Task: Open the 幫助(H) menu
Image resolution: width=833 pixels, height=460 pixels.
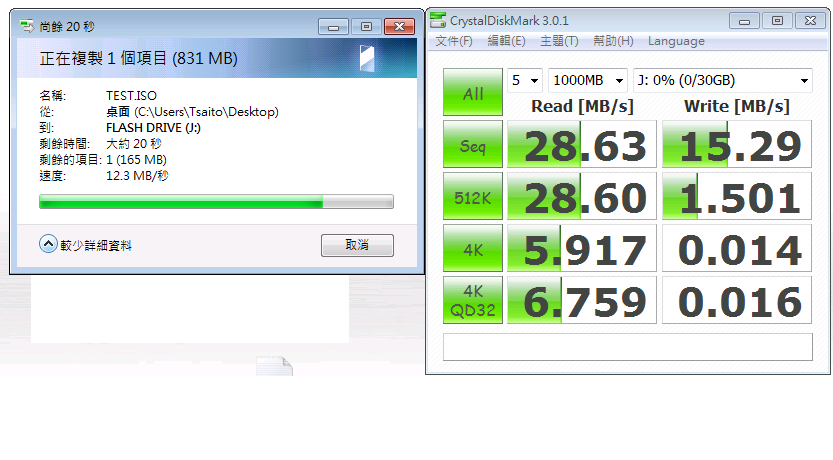Action: coord(613,41)
